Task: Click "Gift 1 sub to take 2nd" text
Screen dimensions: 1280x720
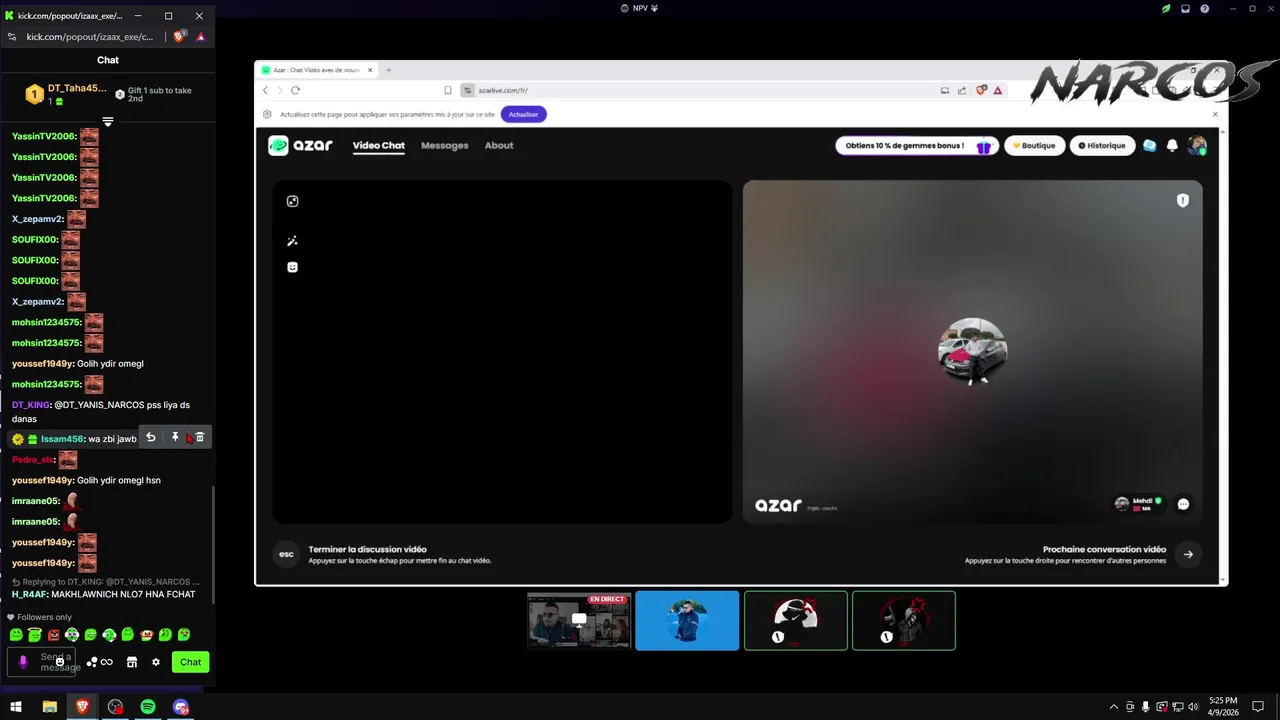Action: coord(159,94)
